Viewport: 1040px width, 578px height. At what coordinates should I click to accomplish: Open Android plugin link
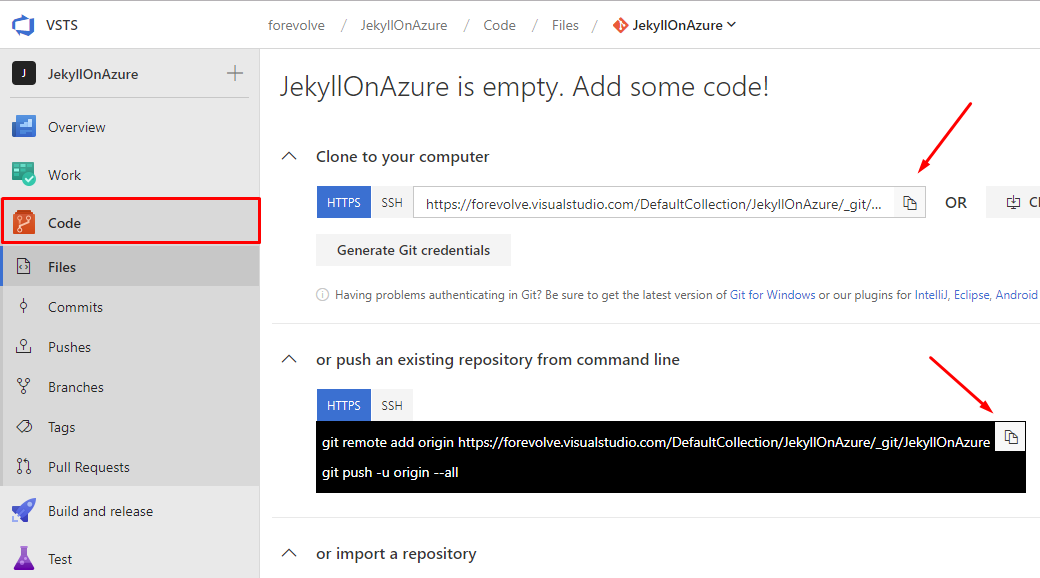pyautogui.click(x=1016, y=295)
